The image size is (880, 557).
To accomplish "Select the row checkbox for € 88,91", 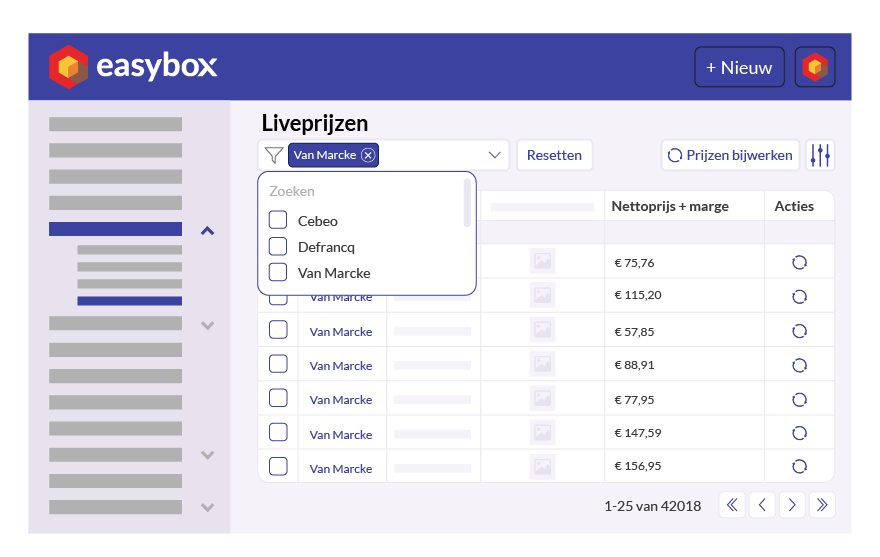I will click(278, 364).
